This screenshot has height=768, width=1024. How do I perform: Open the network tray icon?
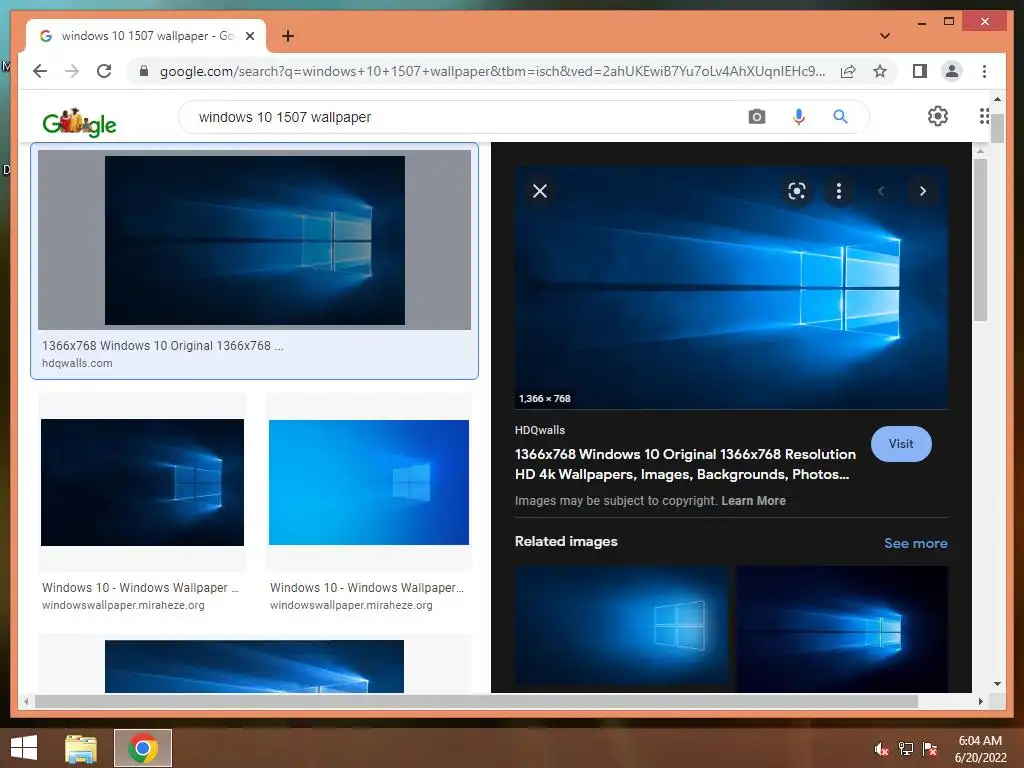(x=905, y=749)
